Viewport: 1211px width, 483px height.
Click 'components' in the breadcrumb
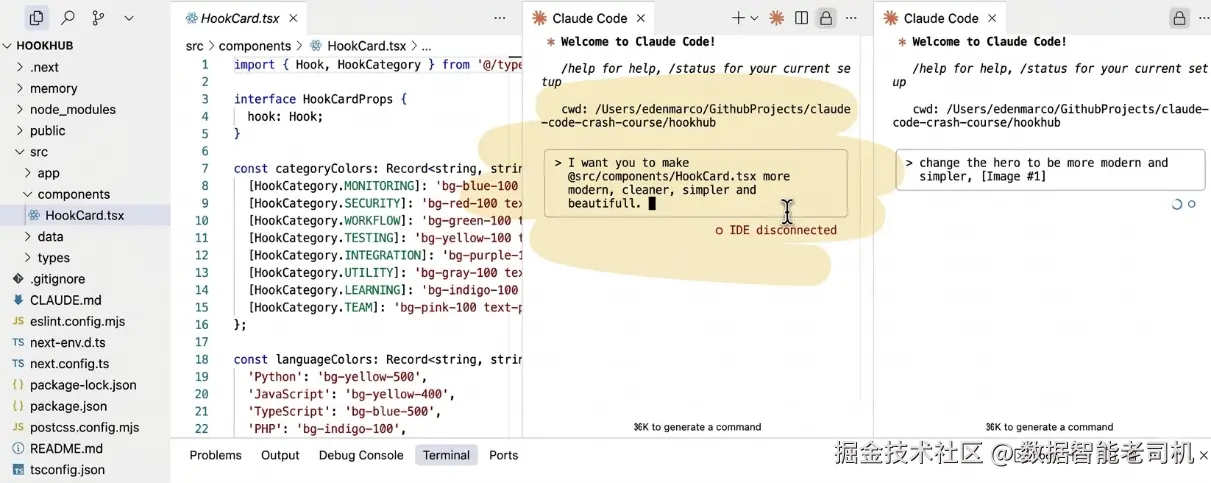(x=255, y=46)
